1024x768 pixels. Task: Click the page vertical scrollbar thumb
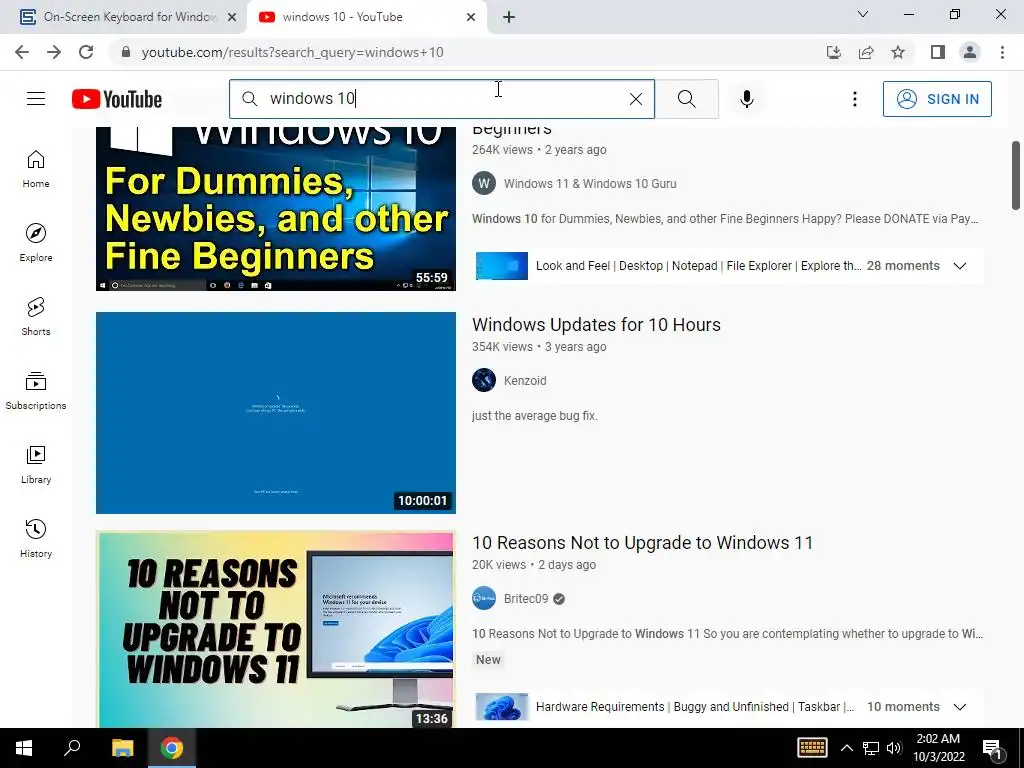coord(1016,176)
